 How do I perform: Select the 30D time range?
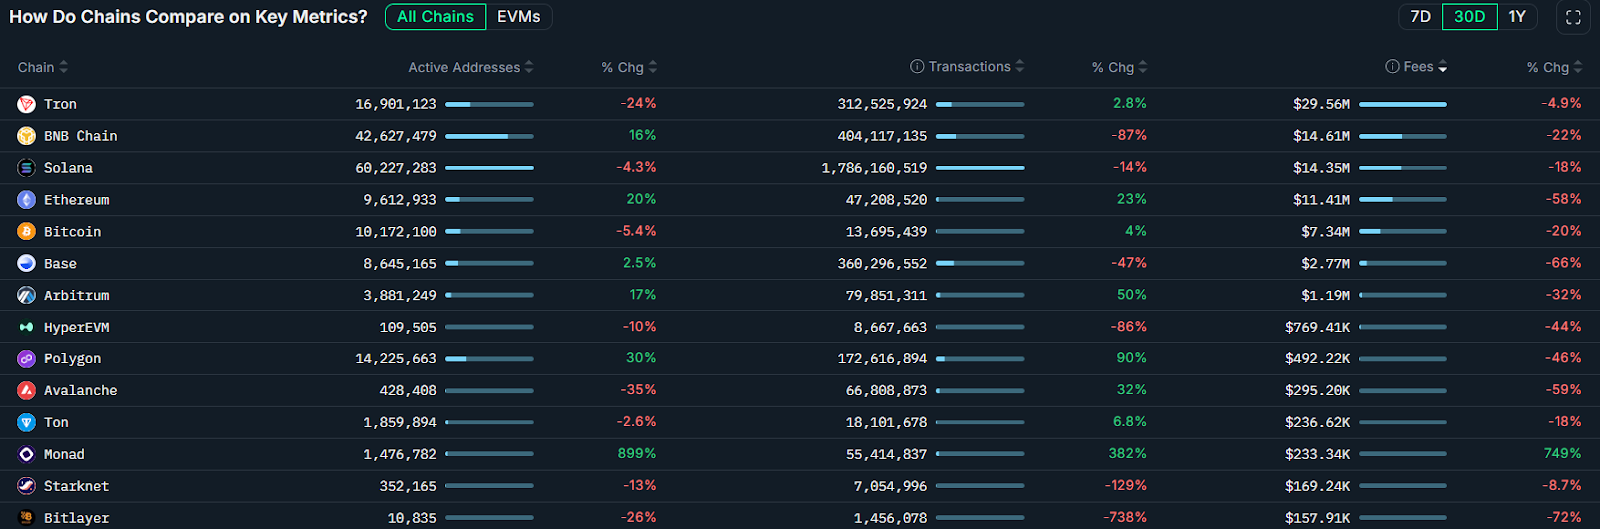[x=1469, y=17]
